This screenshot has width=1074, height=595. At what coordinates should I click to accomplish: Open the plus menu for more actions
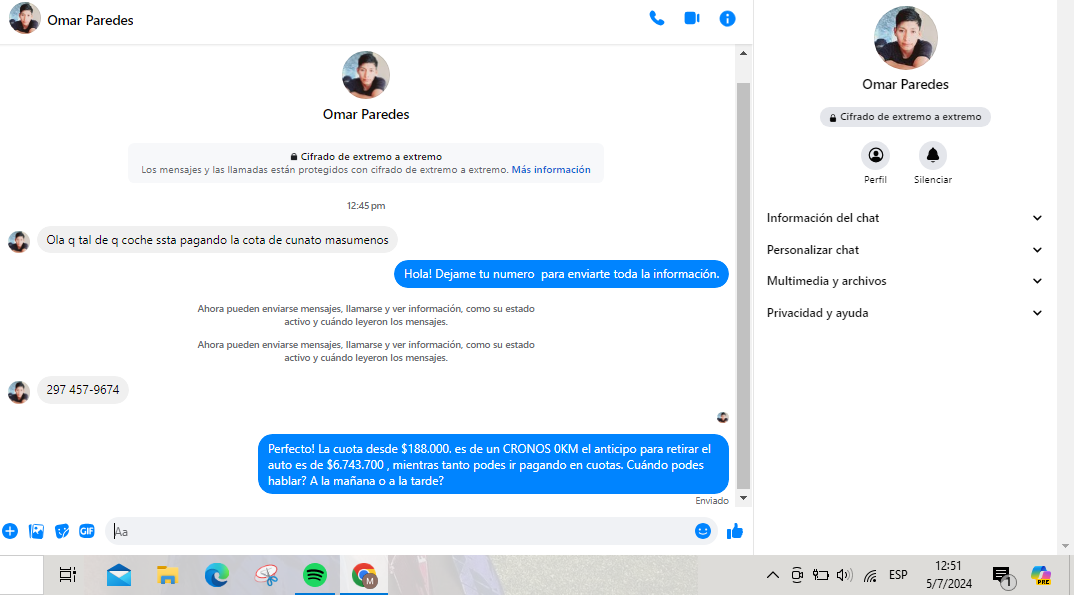pyautogui.click(x=10, y=531)
